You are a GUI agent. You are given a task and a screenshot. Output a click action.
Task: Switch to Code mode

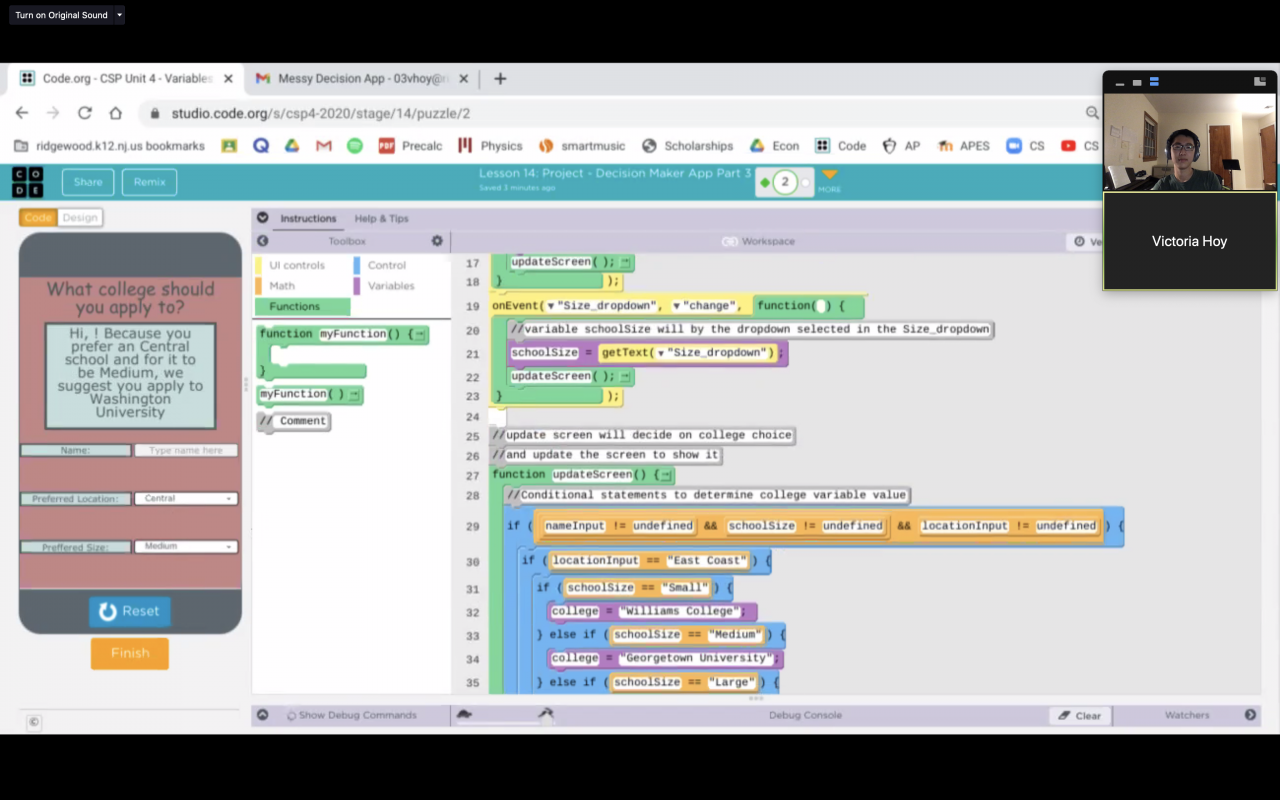click(x=38, y=217)
